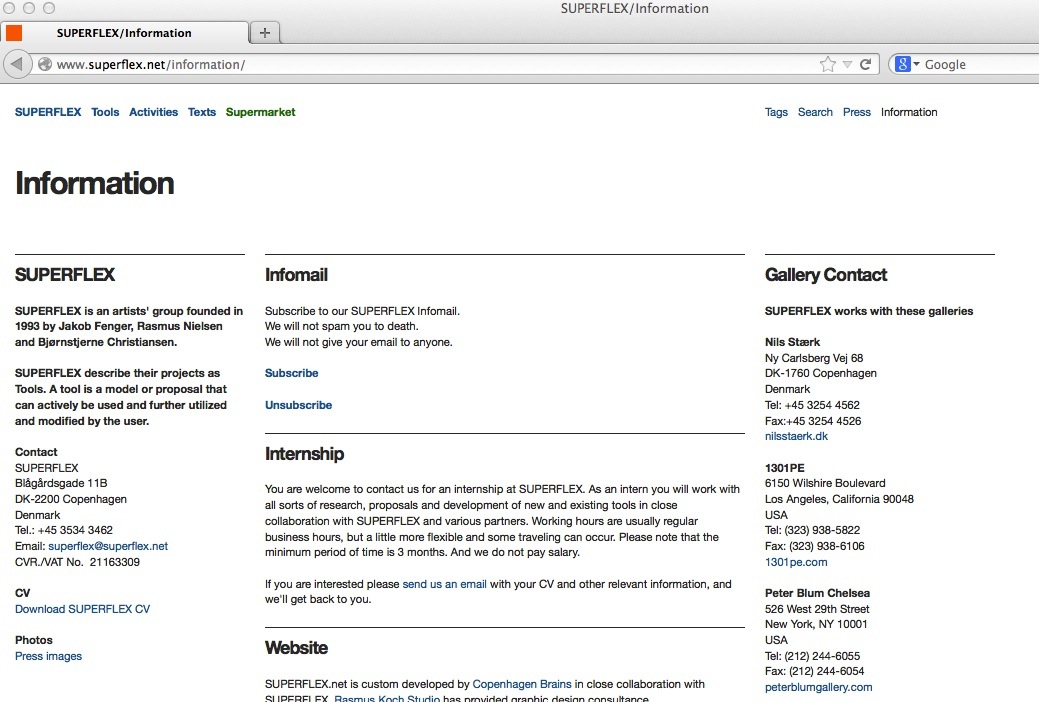1039x702 pixels.
Task: Click the Gallery Contact heading
Action: [826, 275]
